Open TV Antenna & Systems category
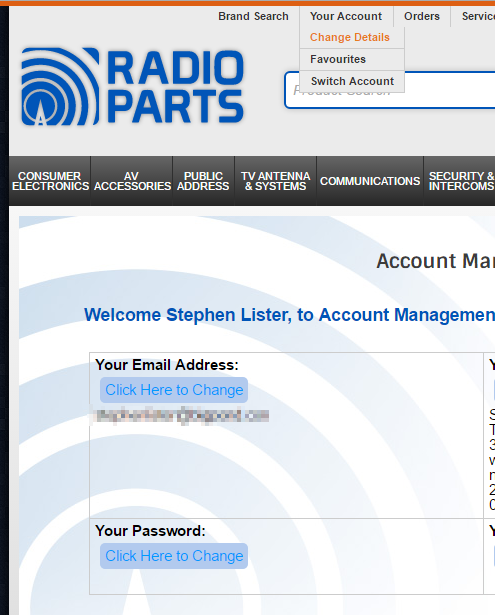The width and height of the screenshot is (495, 615). (275, 181)
